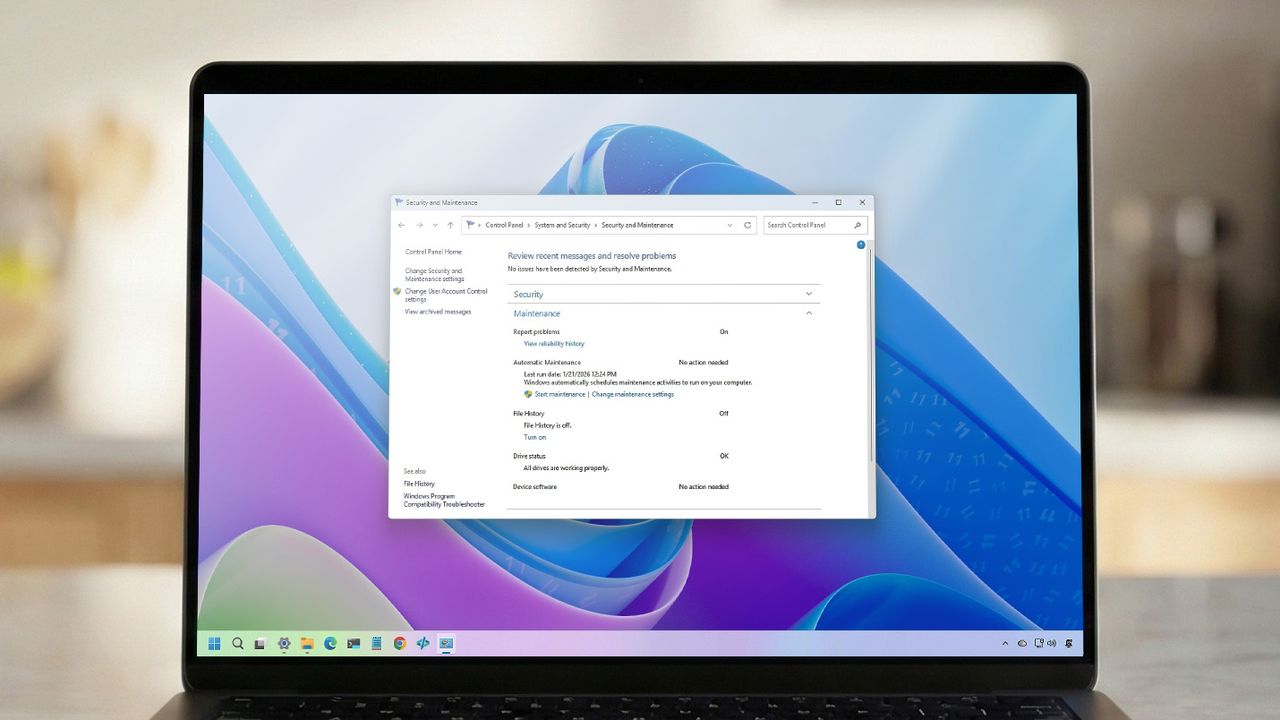Open Settings via the taskbar gear icon
The height and width of the screenshot is (720, 1280).
click(283, 643)
